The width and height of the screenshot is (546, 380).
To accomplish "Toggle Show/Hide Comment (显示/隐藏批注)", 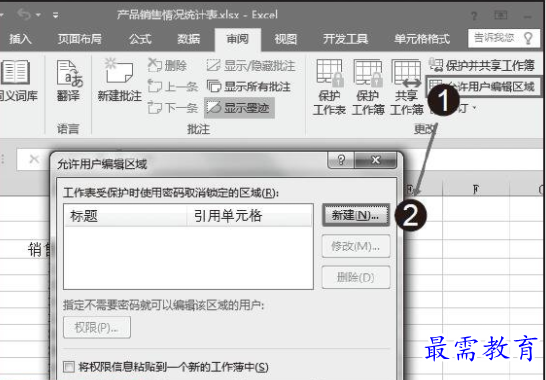I will click(251, 65).
